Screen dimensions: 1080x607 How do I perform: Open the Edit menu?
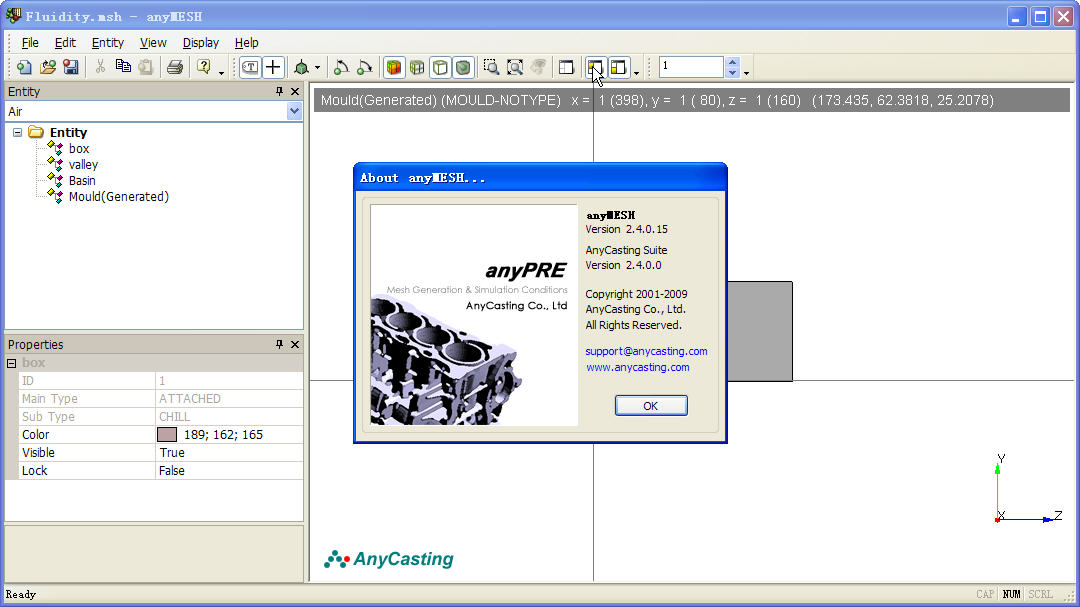pos(65,43)
